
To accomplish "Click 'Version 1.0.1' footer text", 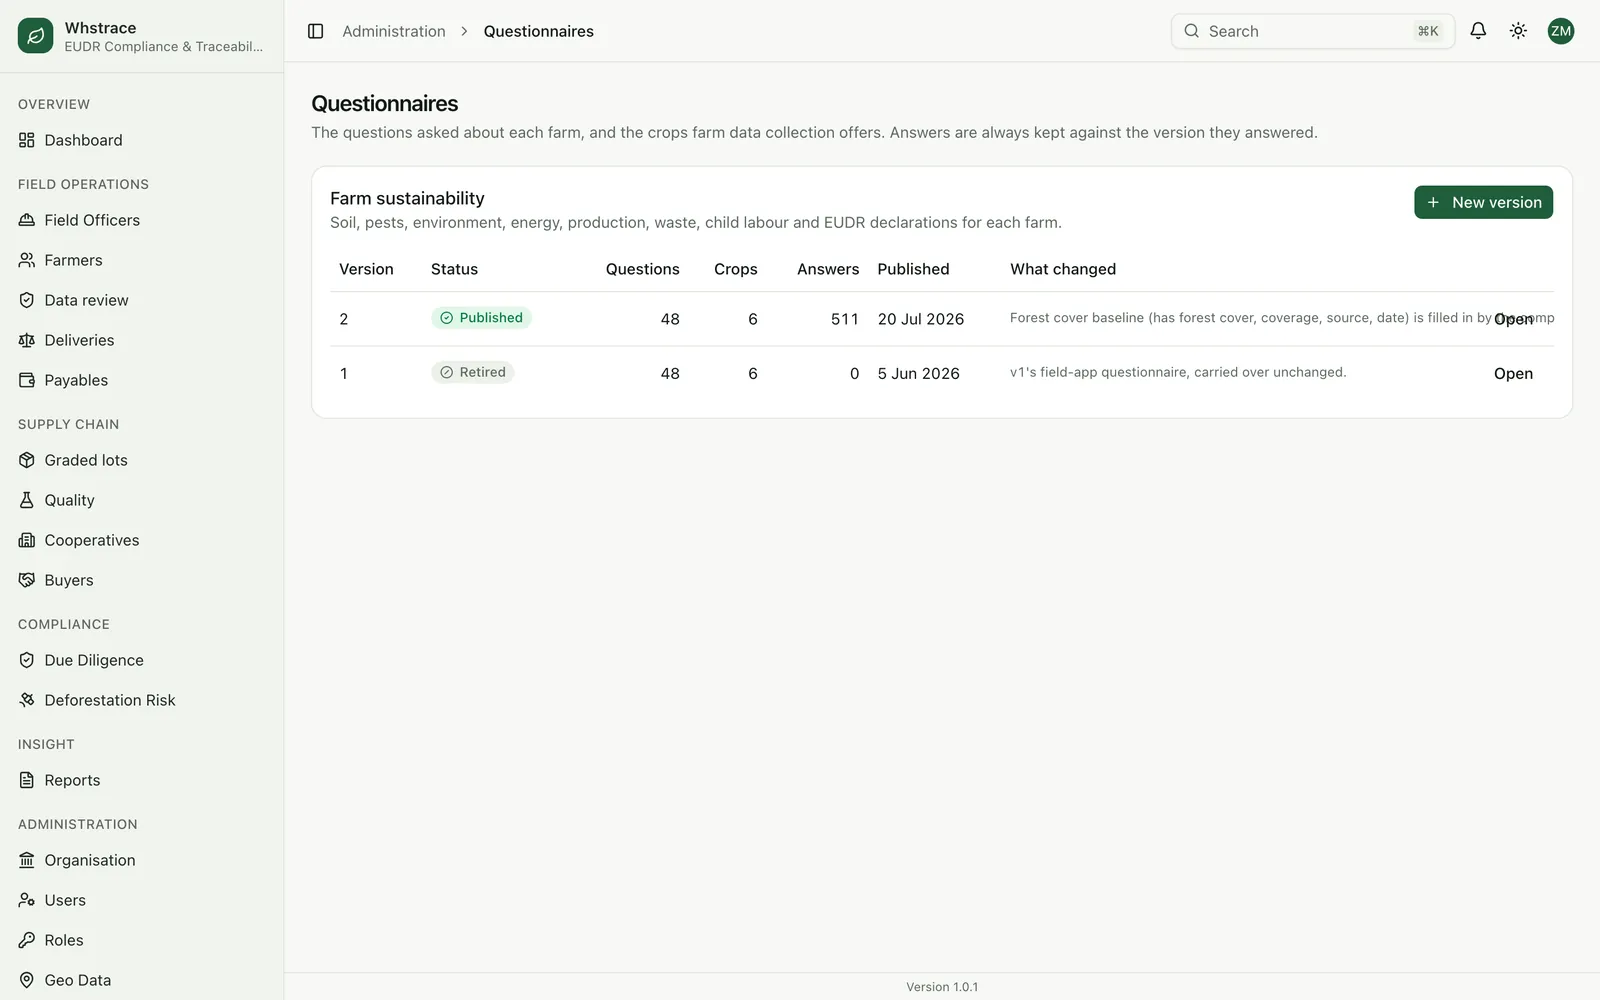I will [942, 987].
